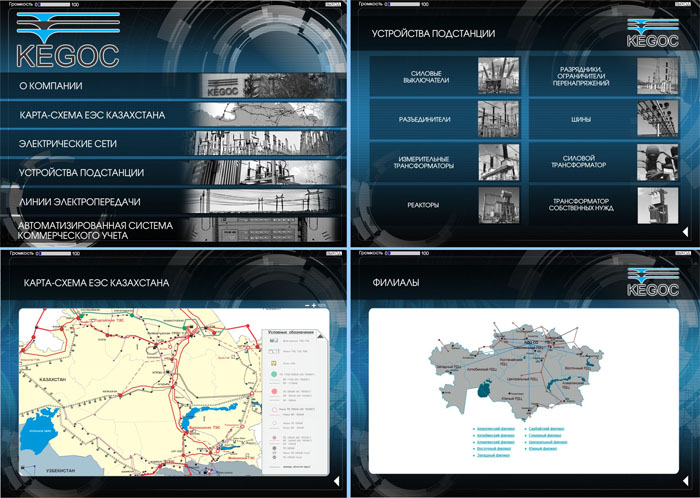Viewport: 700px width, 498px height.
Task: Click the ФИЛИАЛЫ screen heading
Action: (396, 282)
